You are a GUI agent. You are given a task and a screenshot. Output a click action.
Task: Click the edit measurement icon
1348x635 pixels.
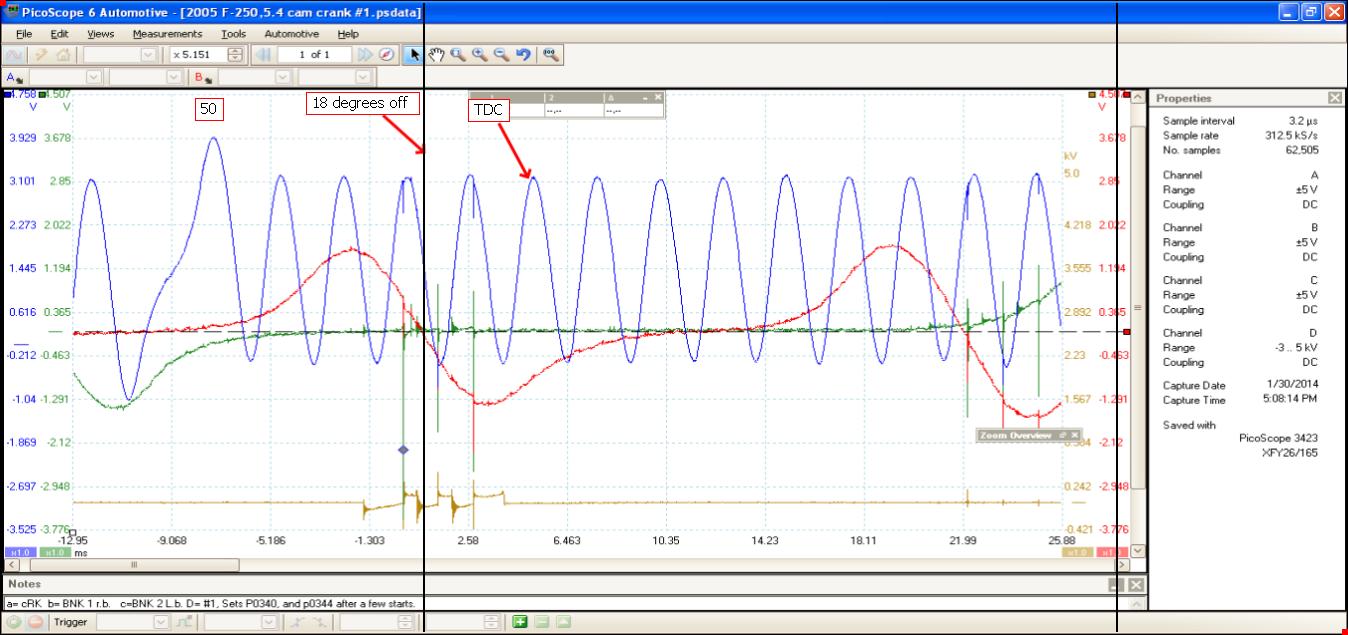(563, 622)
